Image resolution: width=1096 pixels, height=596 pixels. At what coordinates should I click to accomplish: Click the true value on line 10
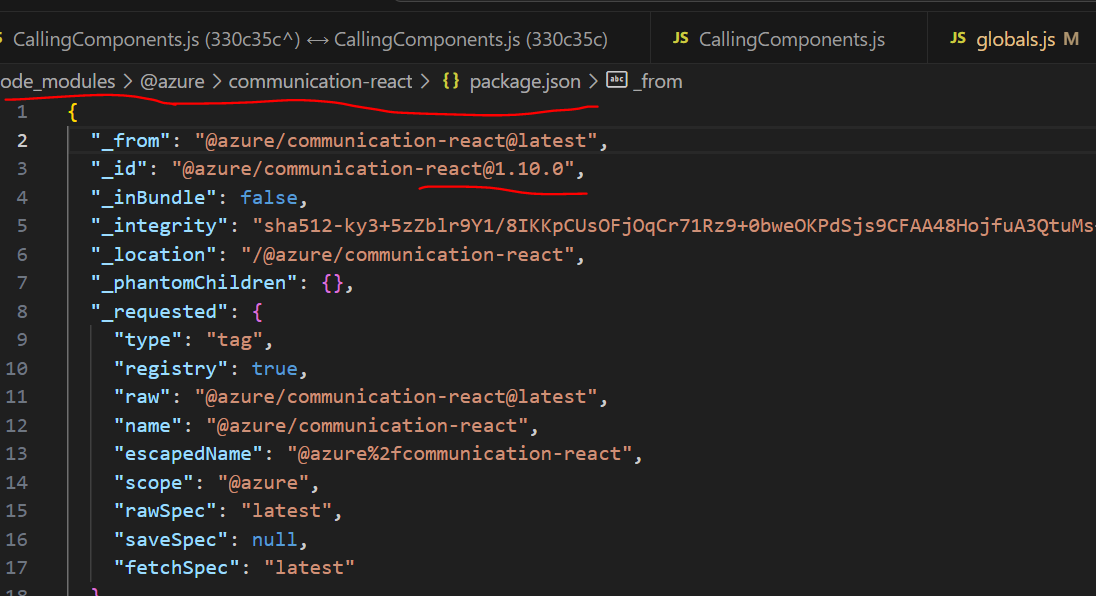pyautogui.click(x=275, y=368)
